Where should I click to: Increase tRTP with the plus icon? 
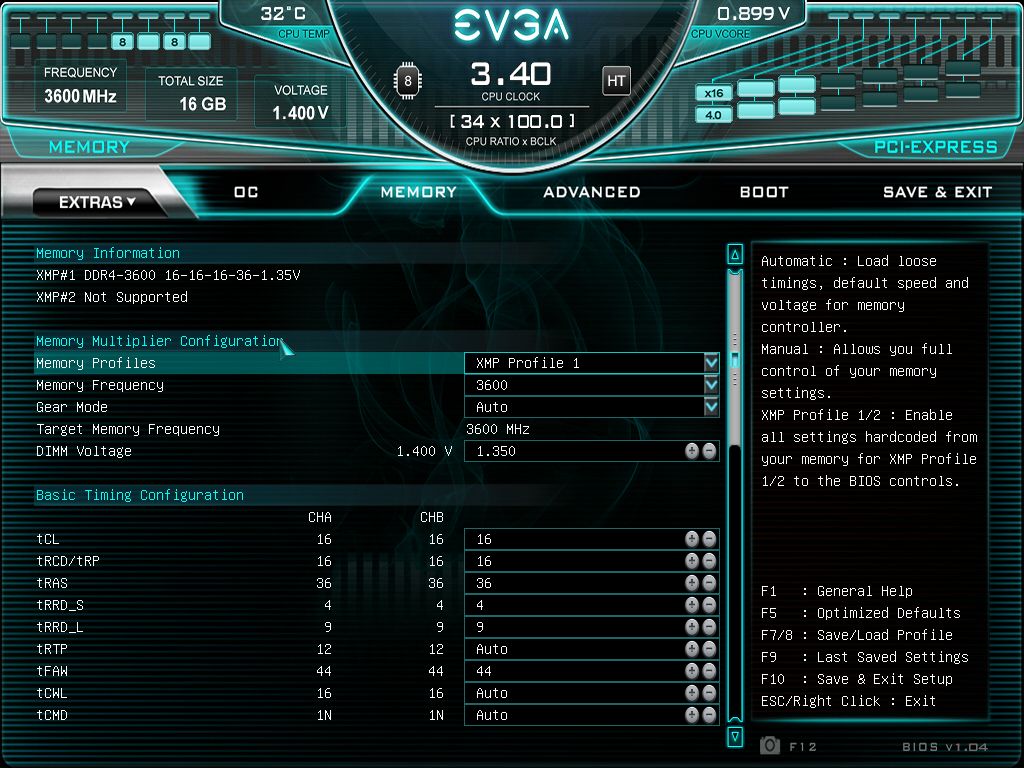click(692, 649)
